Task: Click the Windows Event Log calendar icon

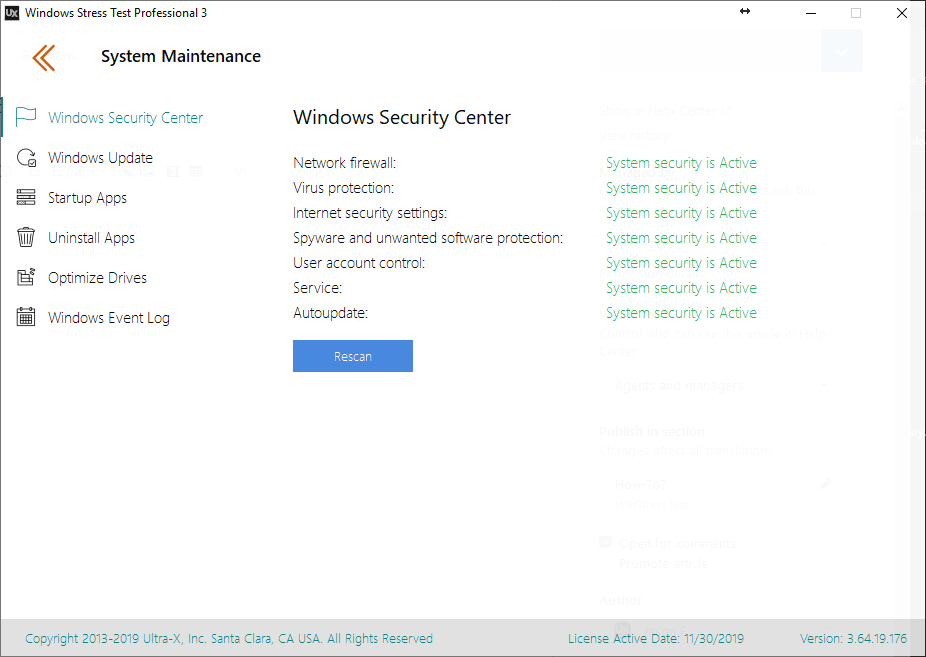Action: (27, 318)
